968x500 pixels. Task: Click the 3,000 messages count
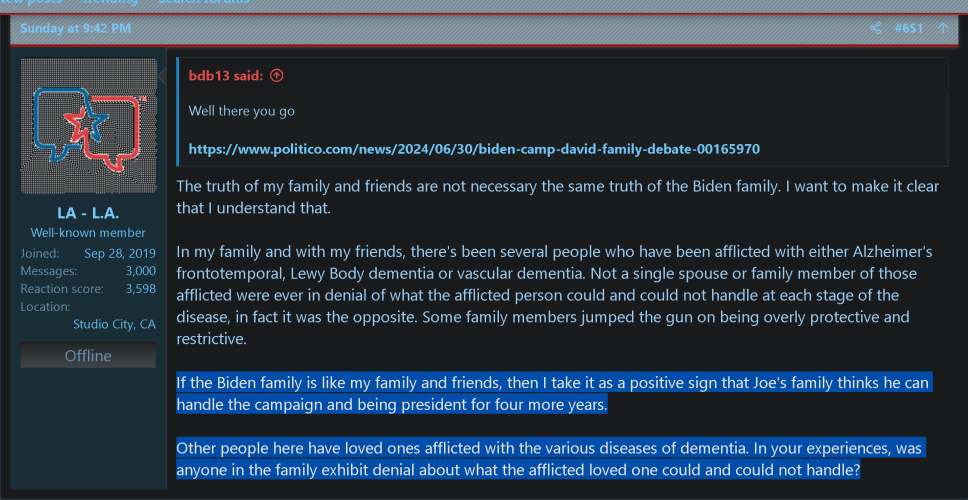140,271
